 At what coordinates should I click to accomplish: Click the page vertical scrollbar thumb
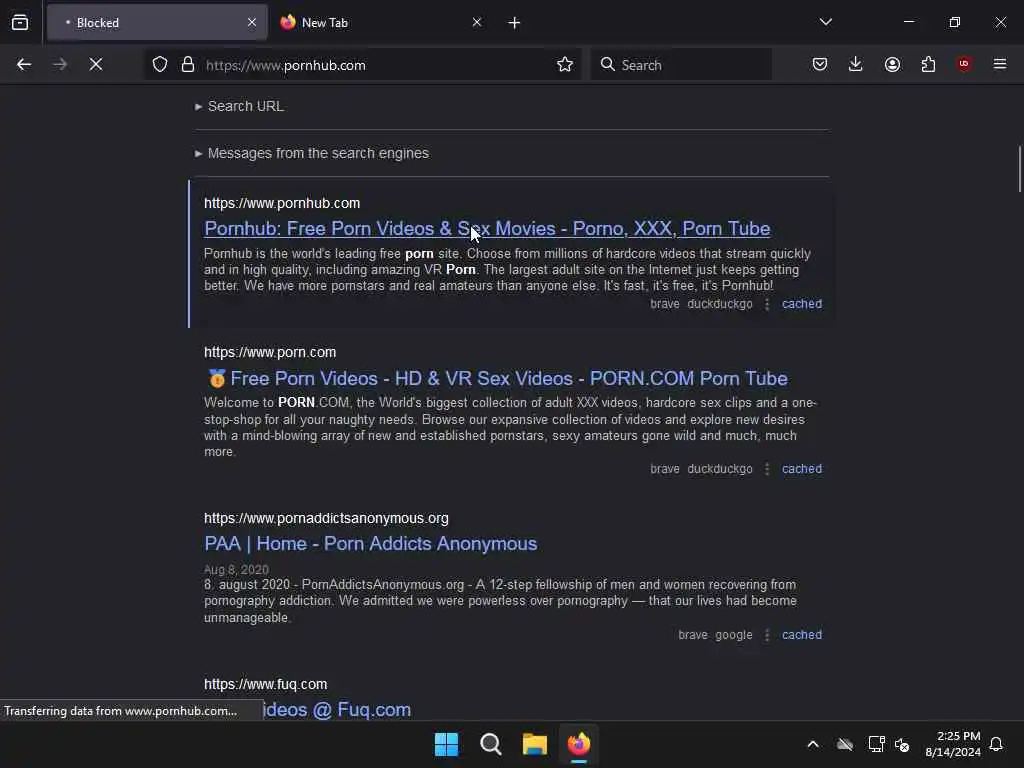[x=1019, y=168]
